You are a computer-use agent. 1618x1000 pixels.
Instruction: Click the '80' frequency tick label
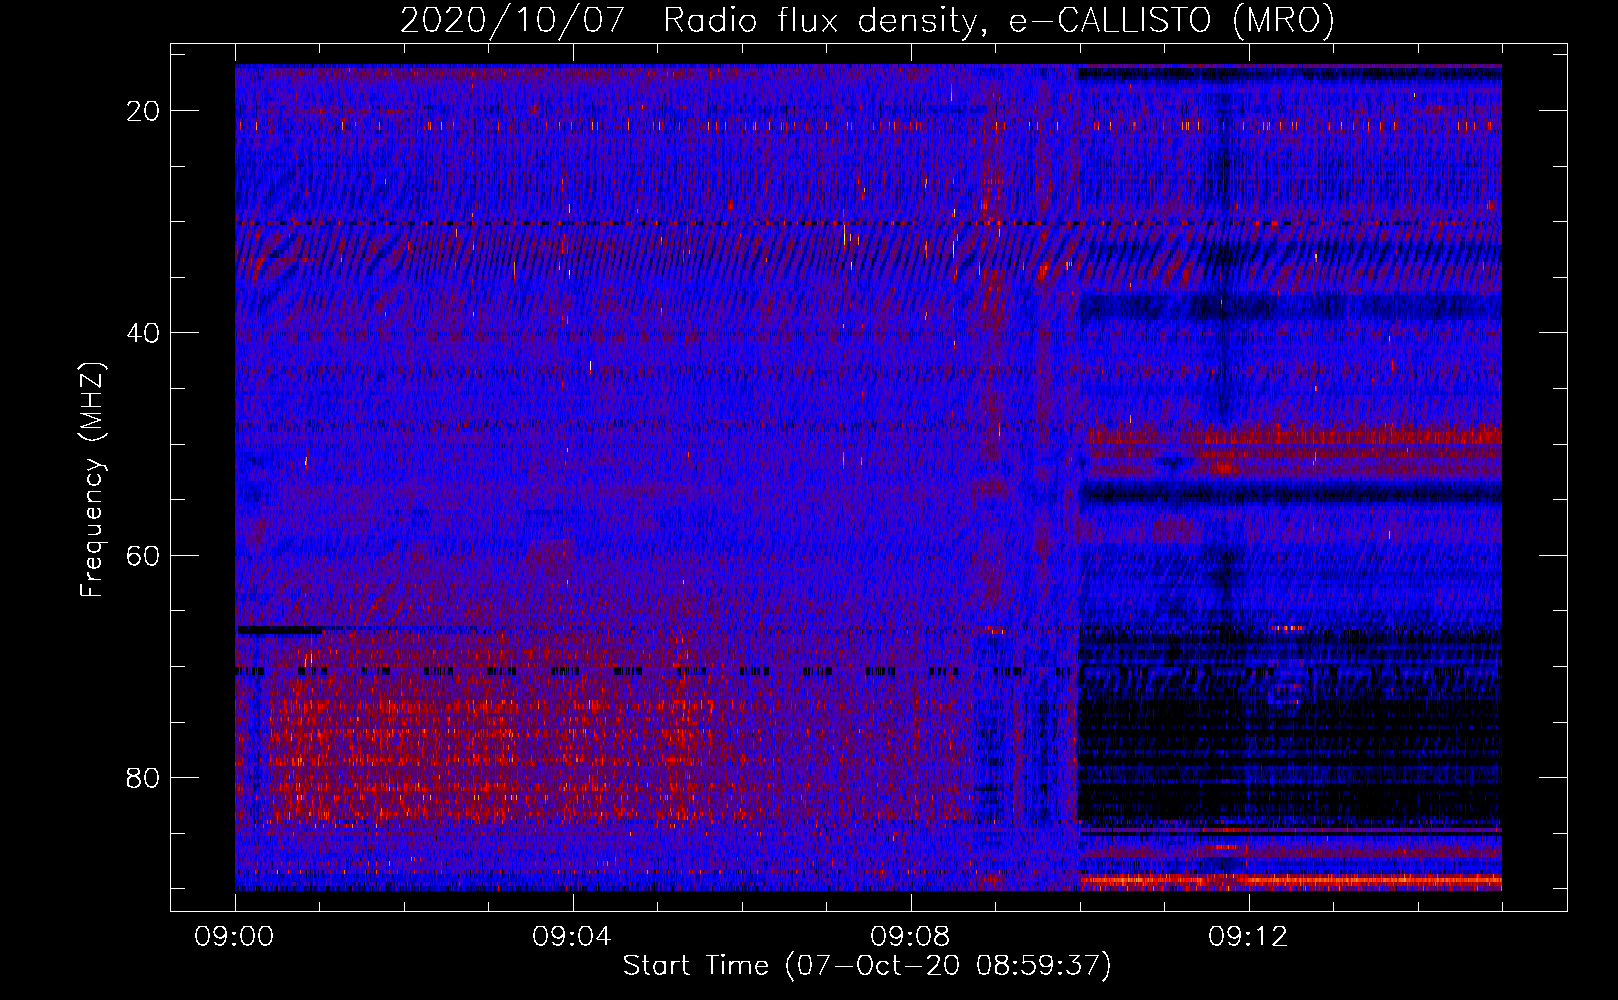(x=143, y=777)
